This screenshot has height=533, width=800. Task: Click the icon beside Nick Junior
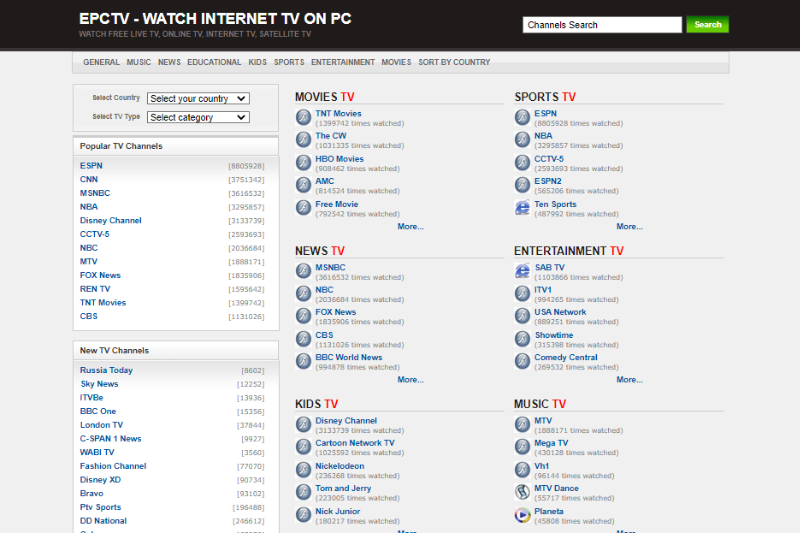coord(304,515)
